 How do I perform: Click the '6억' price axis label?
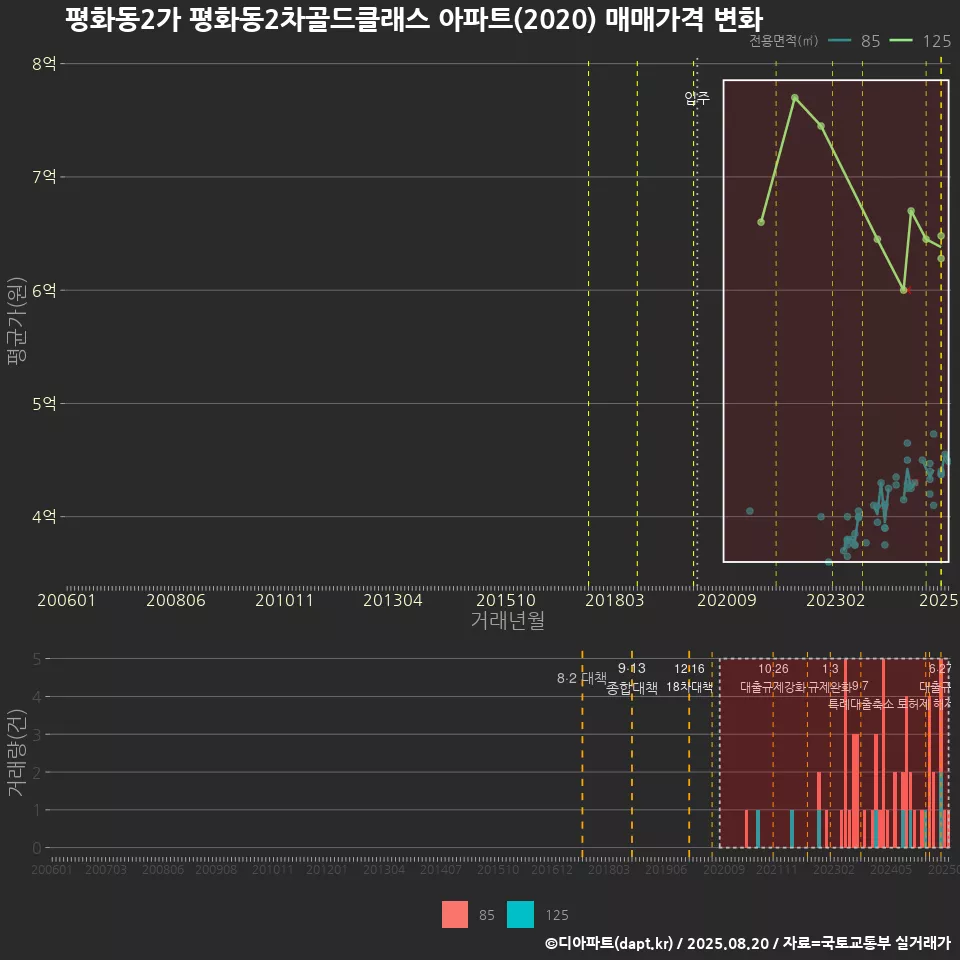pos(44,290)
